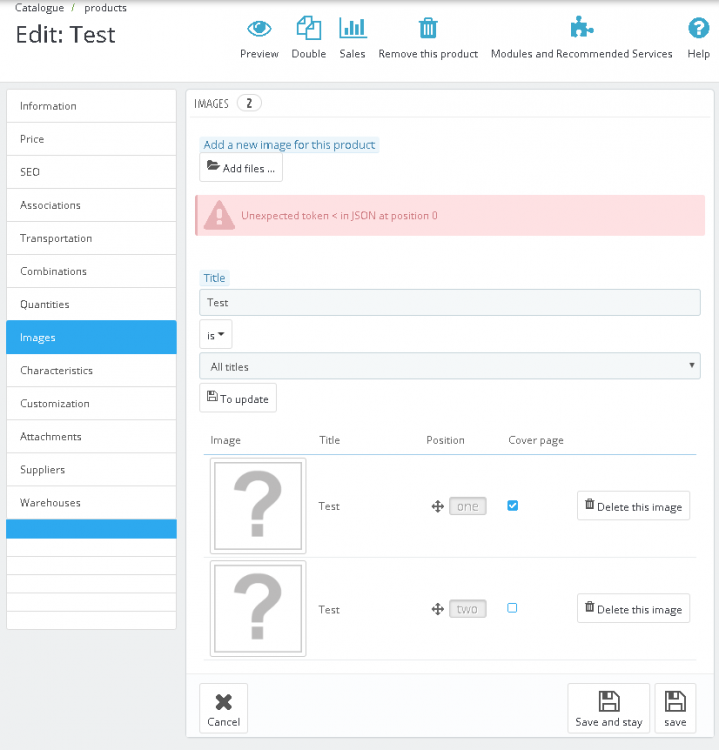Click the Preview eye icon

(x=259, y=28)
